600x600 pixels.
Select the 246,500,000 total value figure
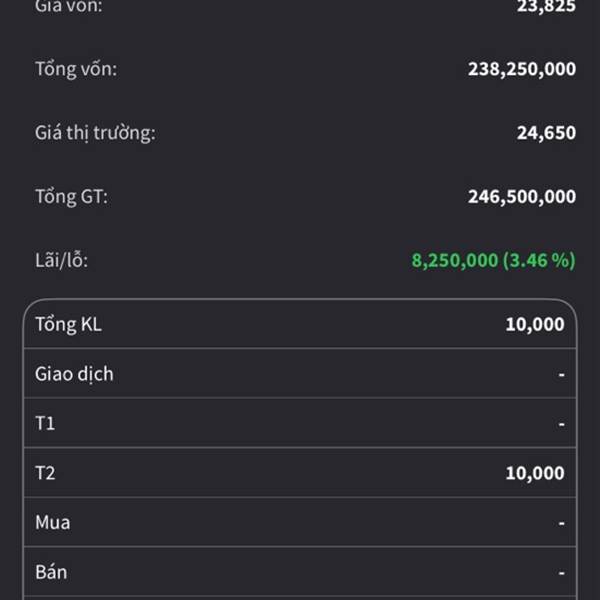point(521,196)
